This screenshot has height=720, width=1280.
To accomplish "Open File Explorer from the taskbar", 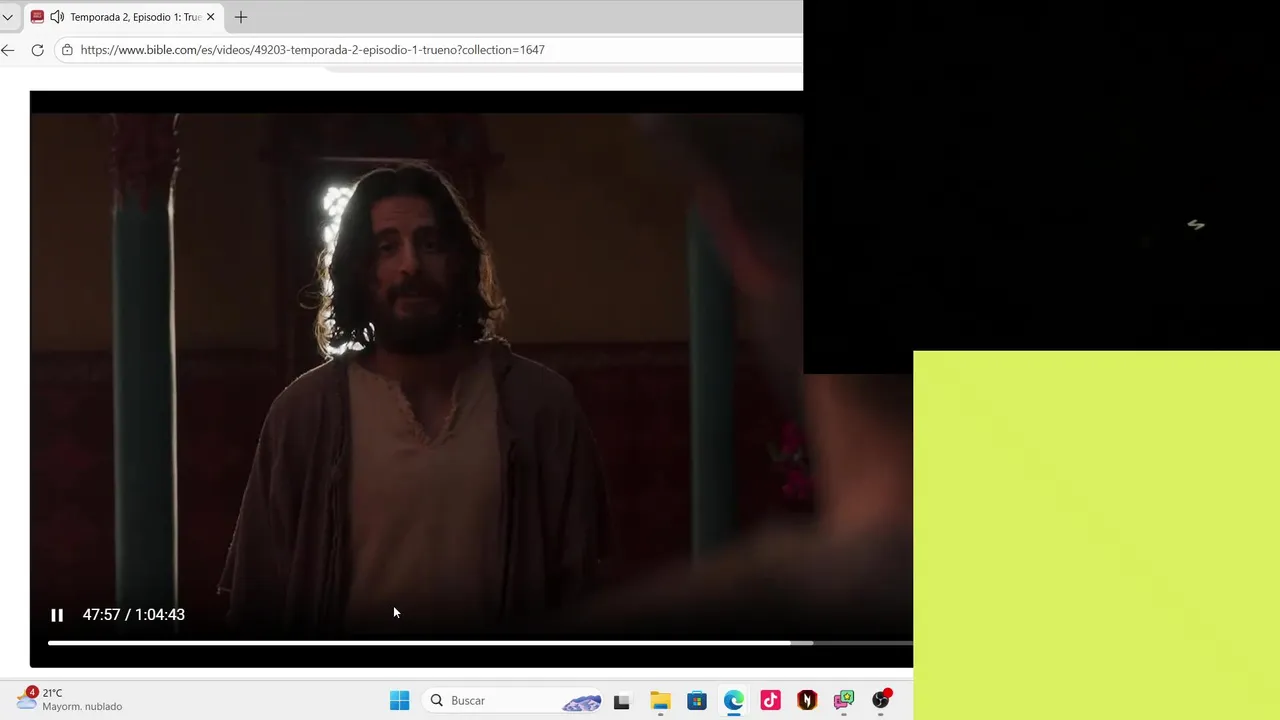I will click(x=660, y=701).
